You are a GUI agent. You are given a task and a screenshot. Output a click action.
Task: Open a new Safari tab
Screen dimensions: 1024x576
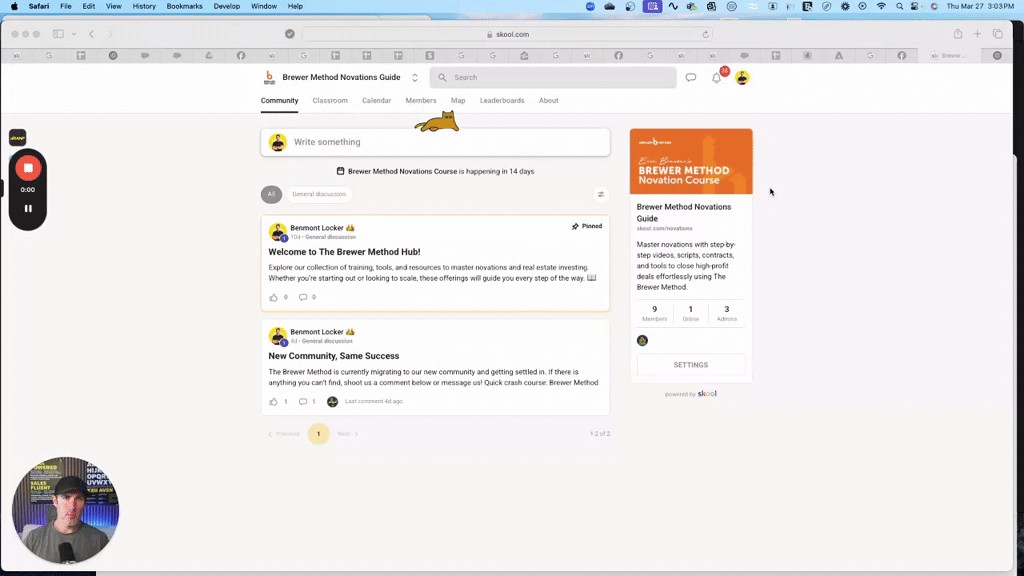click(x=978, y=34)
